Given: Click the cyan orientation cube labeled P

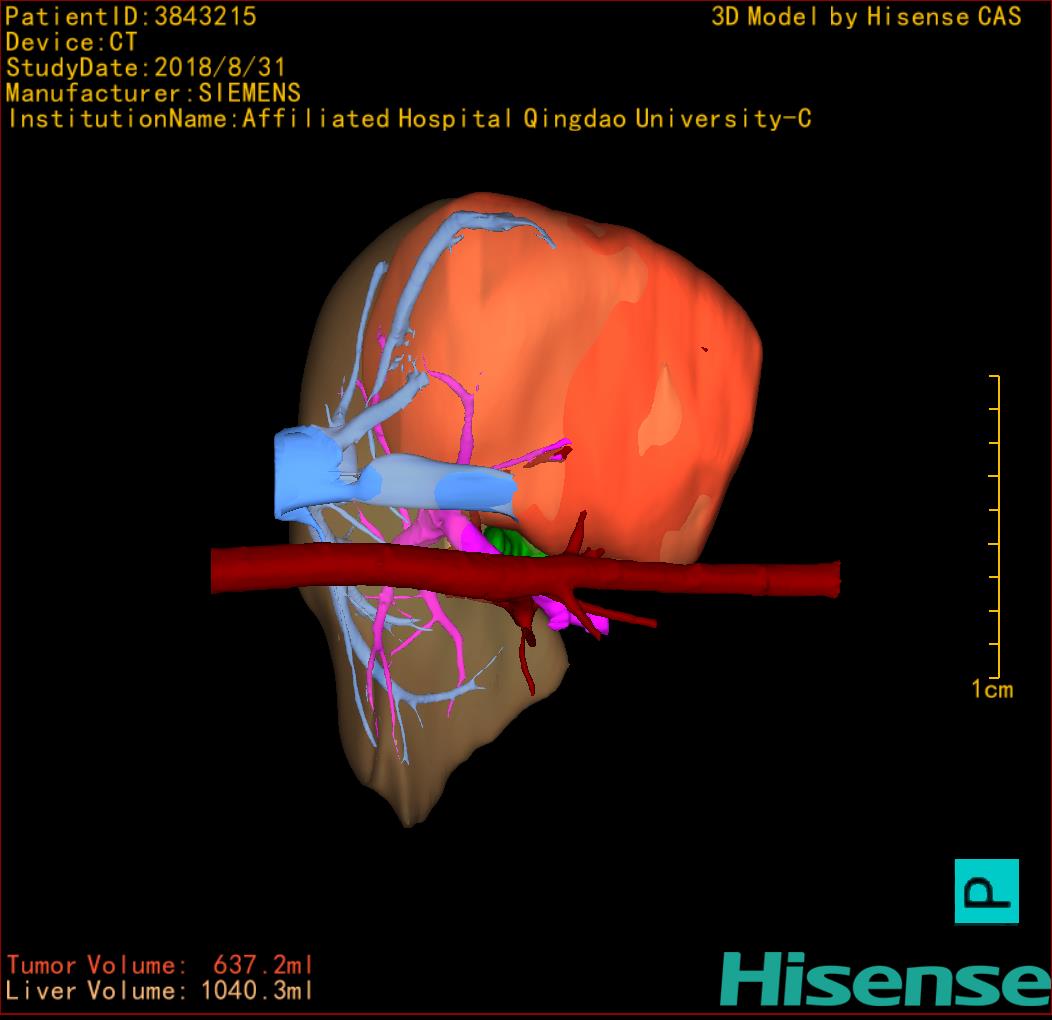Looking at the screenshot, I should (986, 890).
